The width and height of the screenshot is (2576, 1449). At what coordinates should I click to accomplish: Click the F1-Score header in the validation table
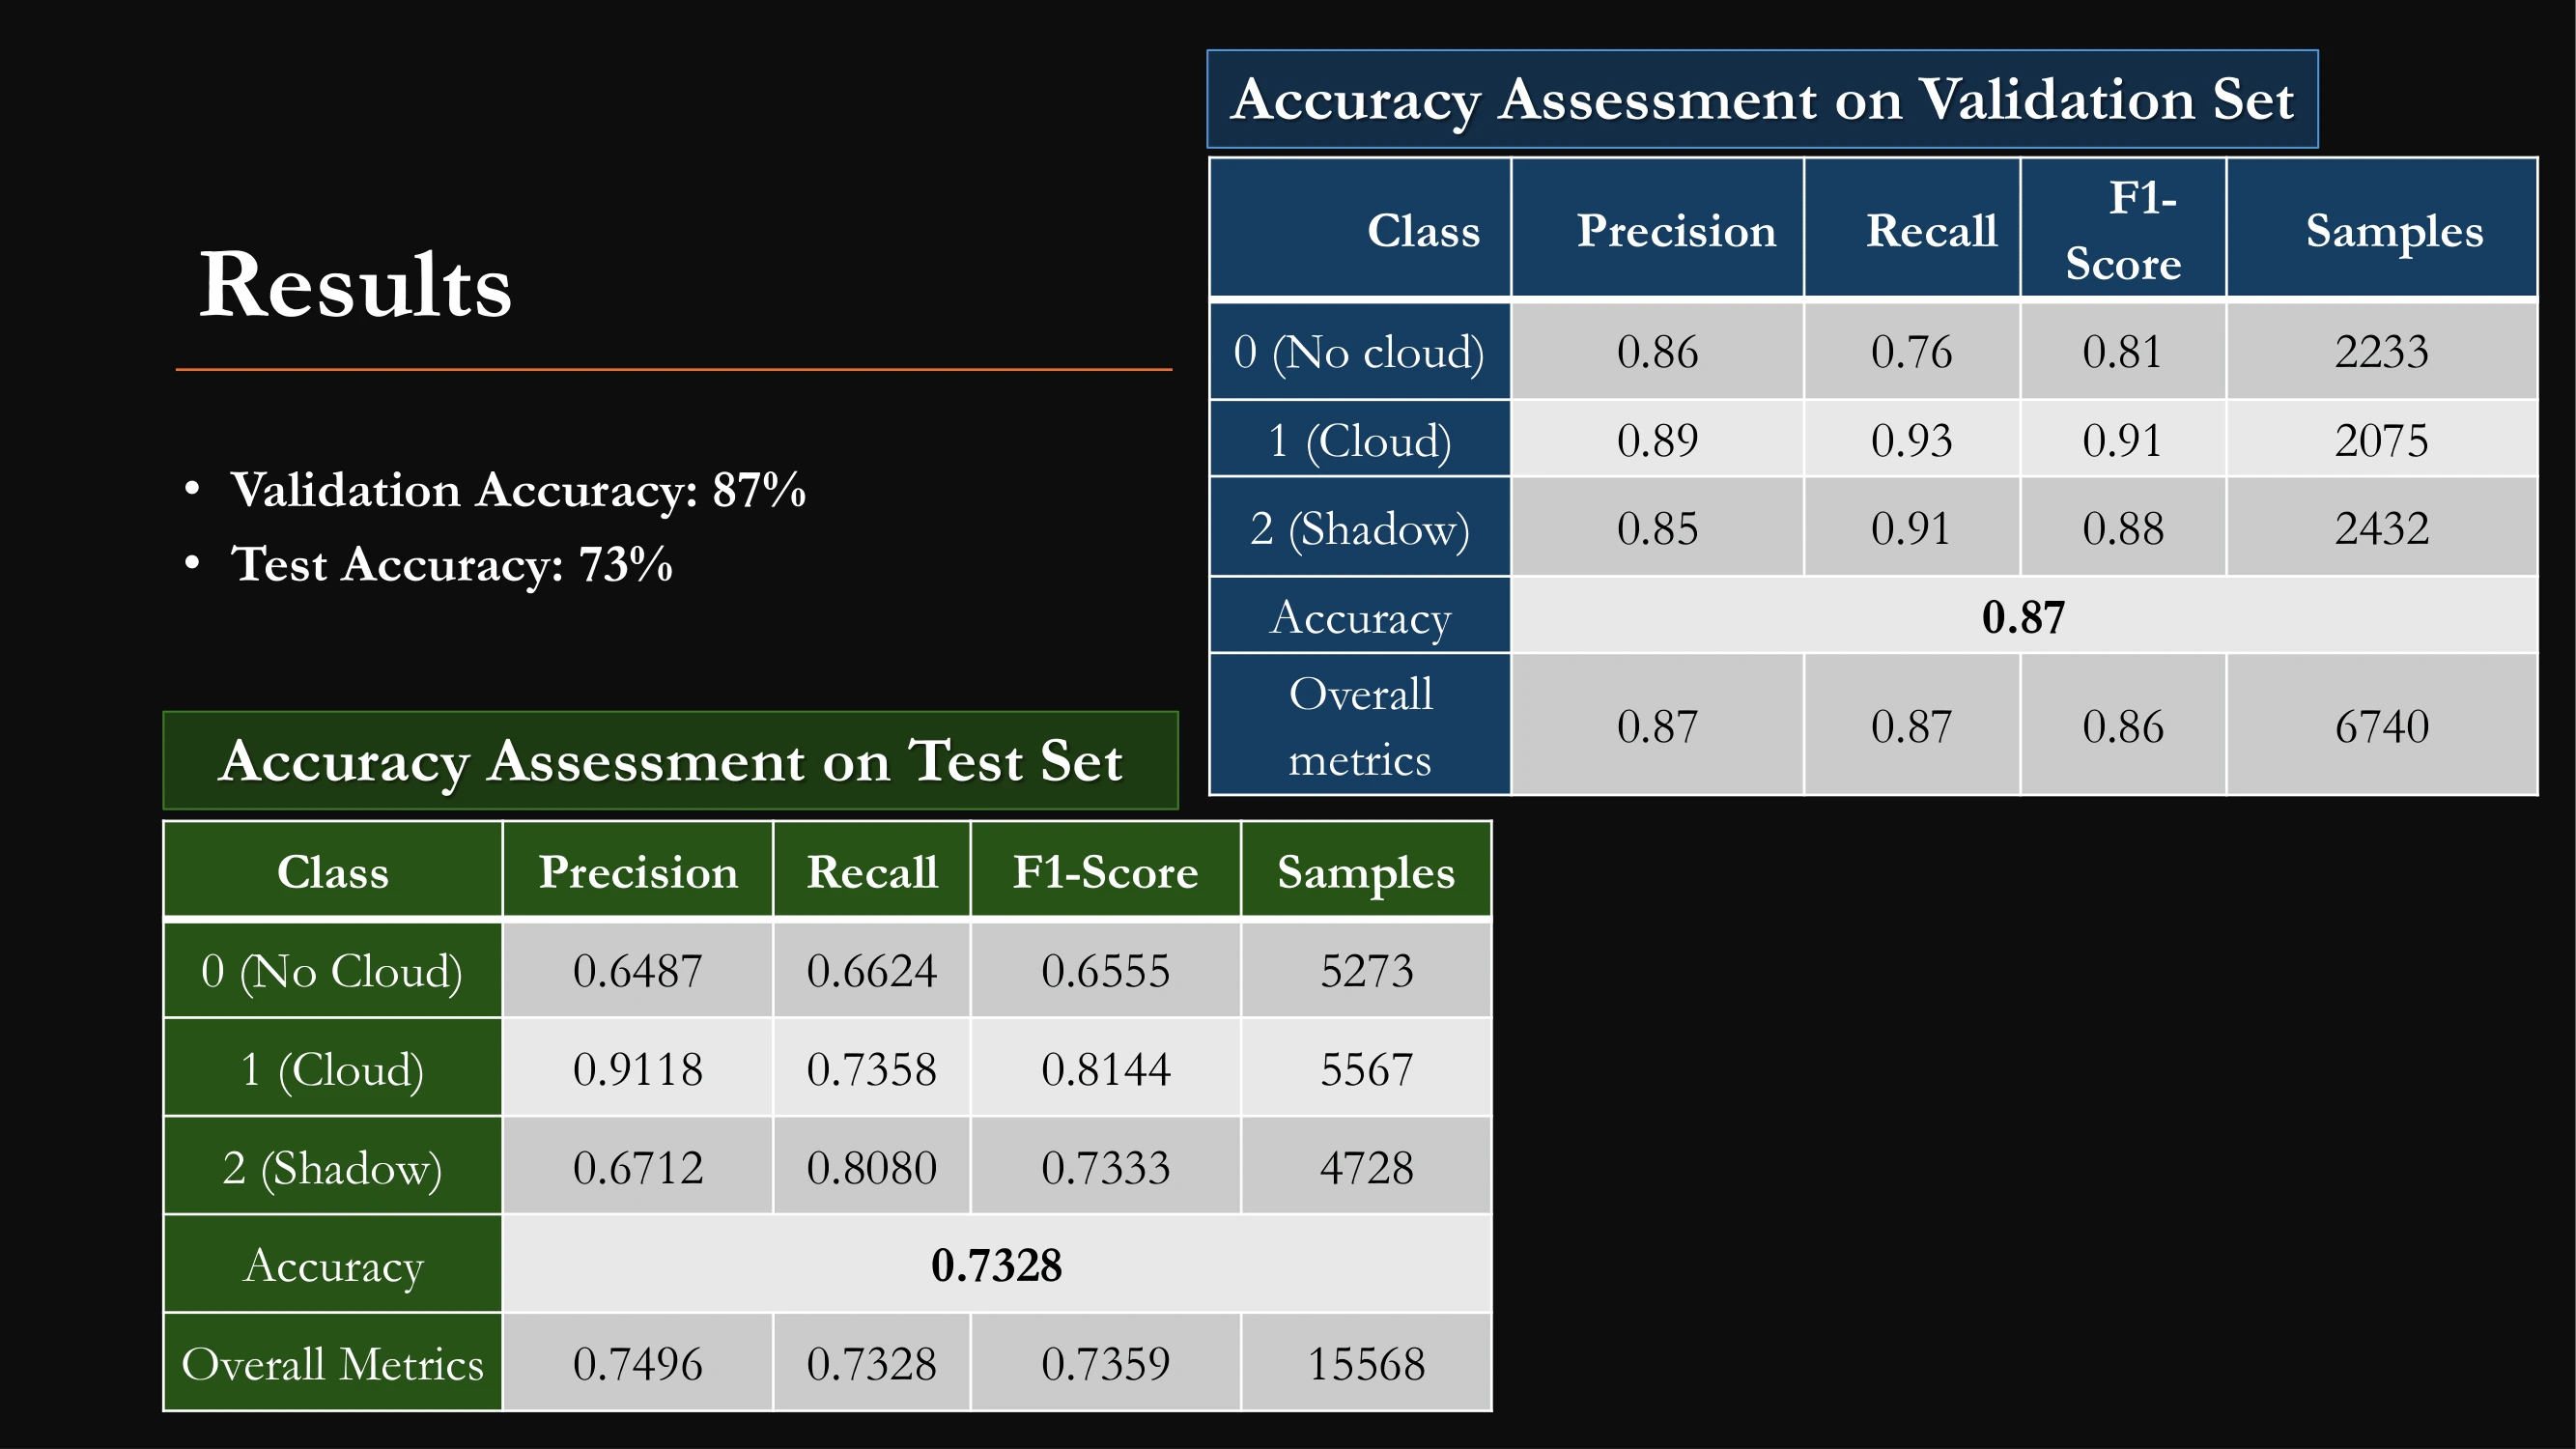point(2123,230)
